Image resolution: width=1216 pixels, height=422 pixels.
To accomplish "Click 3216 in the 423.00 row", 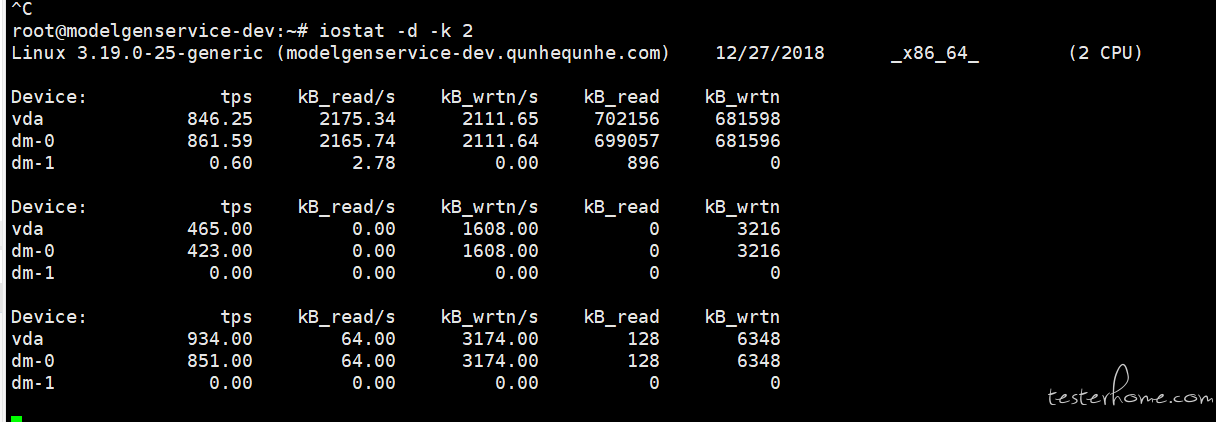I will [759, 251].
